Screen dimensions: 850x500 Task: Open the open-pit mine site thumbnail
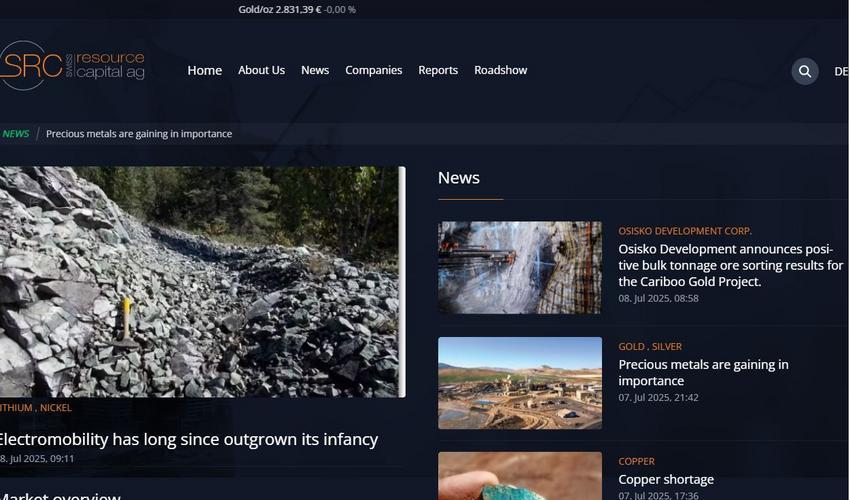click(520, 383)
